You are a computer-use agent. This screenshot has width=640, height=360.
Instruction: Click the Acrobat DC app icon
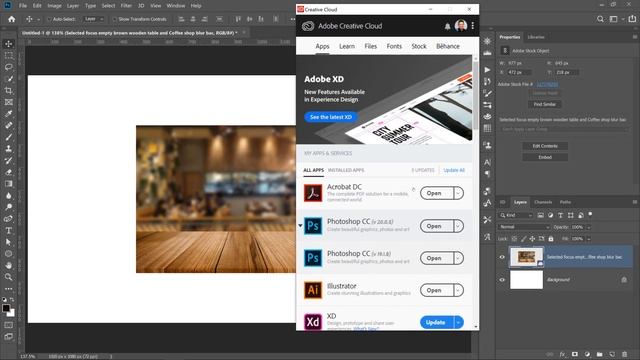click(x=313, y=193)
